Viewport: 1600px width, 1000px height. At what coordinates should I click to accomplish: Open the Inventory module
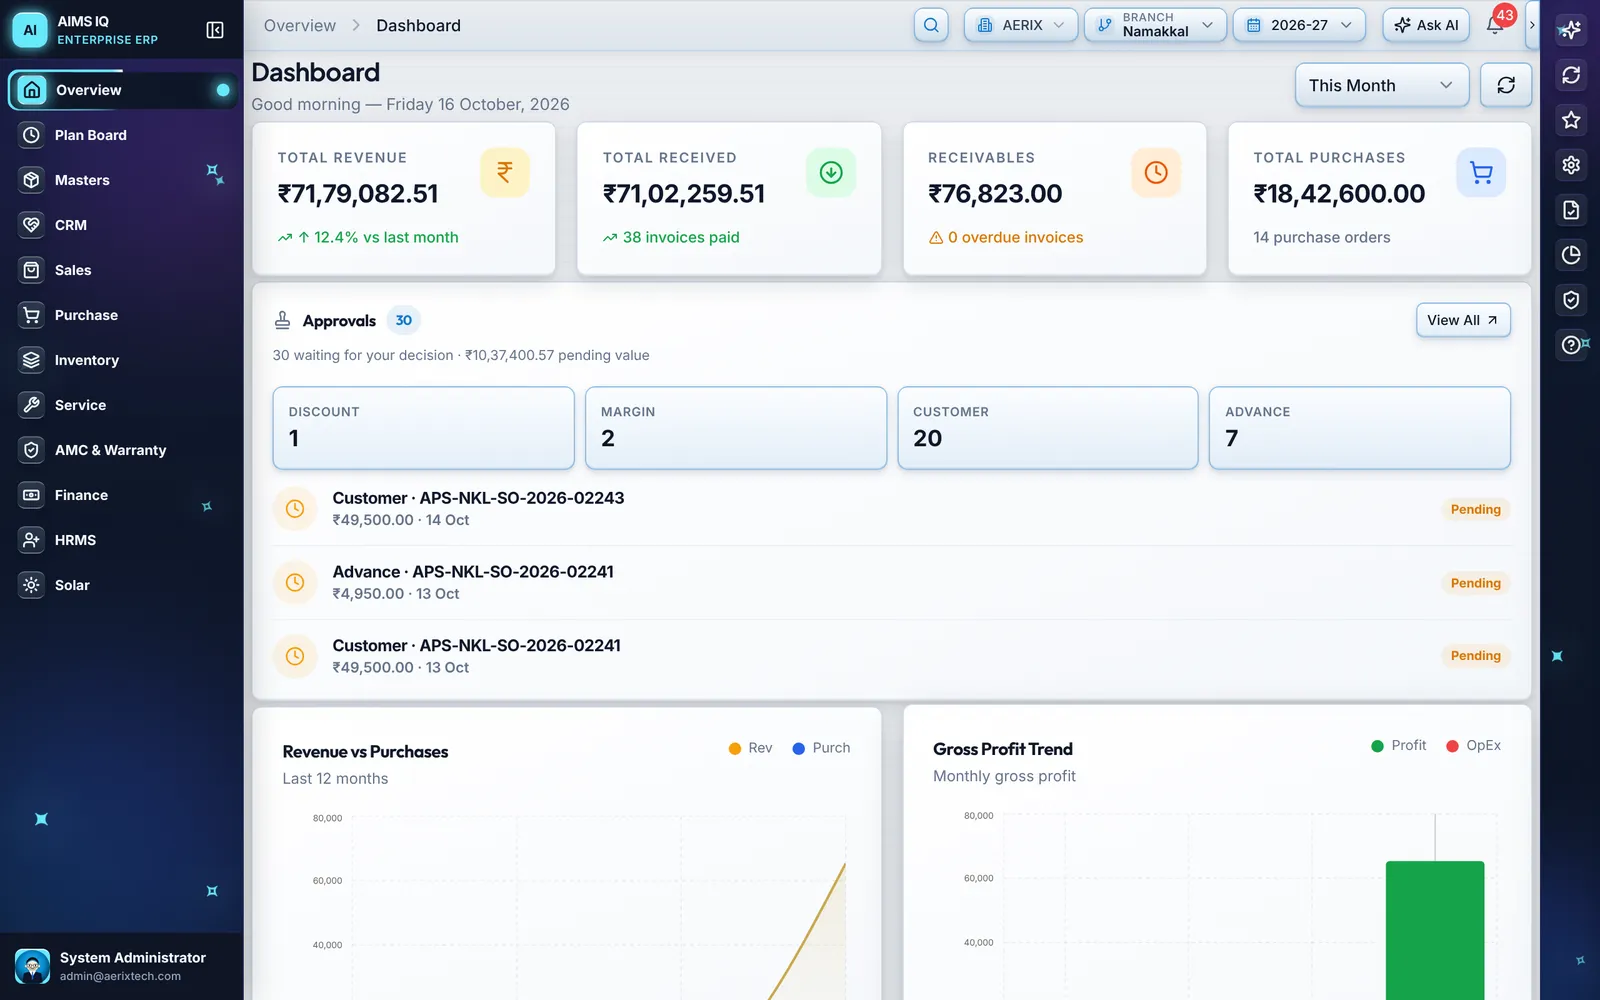tap(122, 360)
